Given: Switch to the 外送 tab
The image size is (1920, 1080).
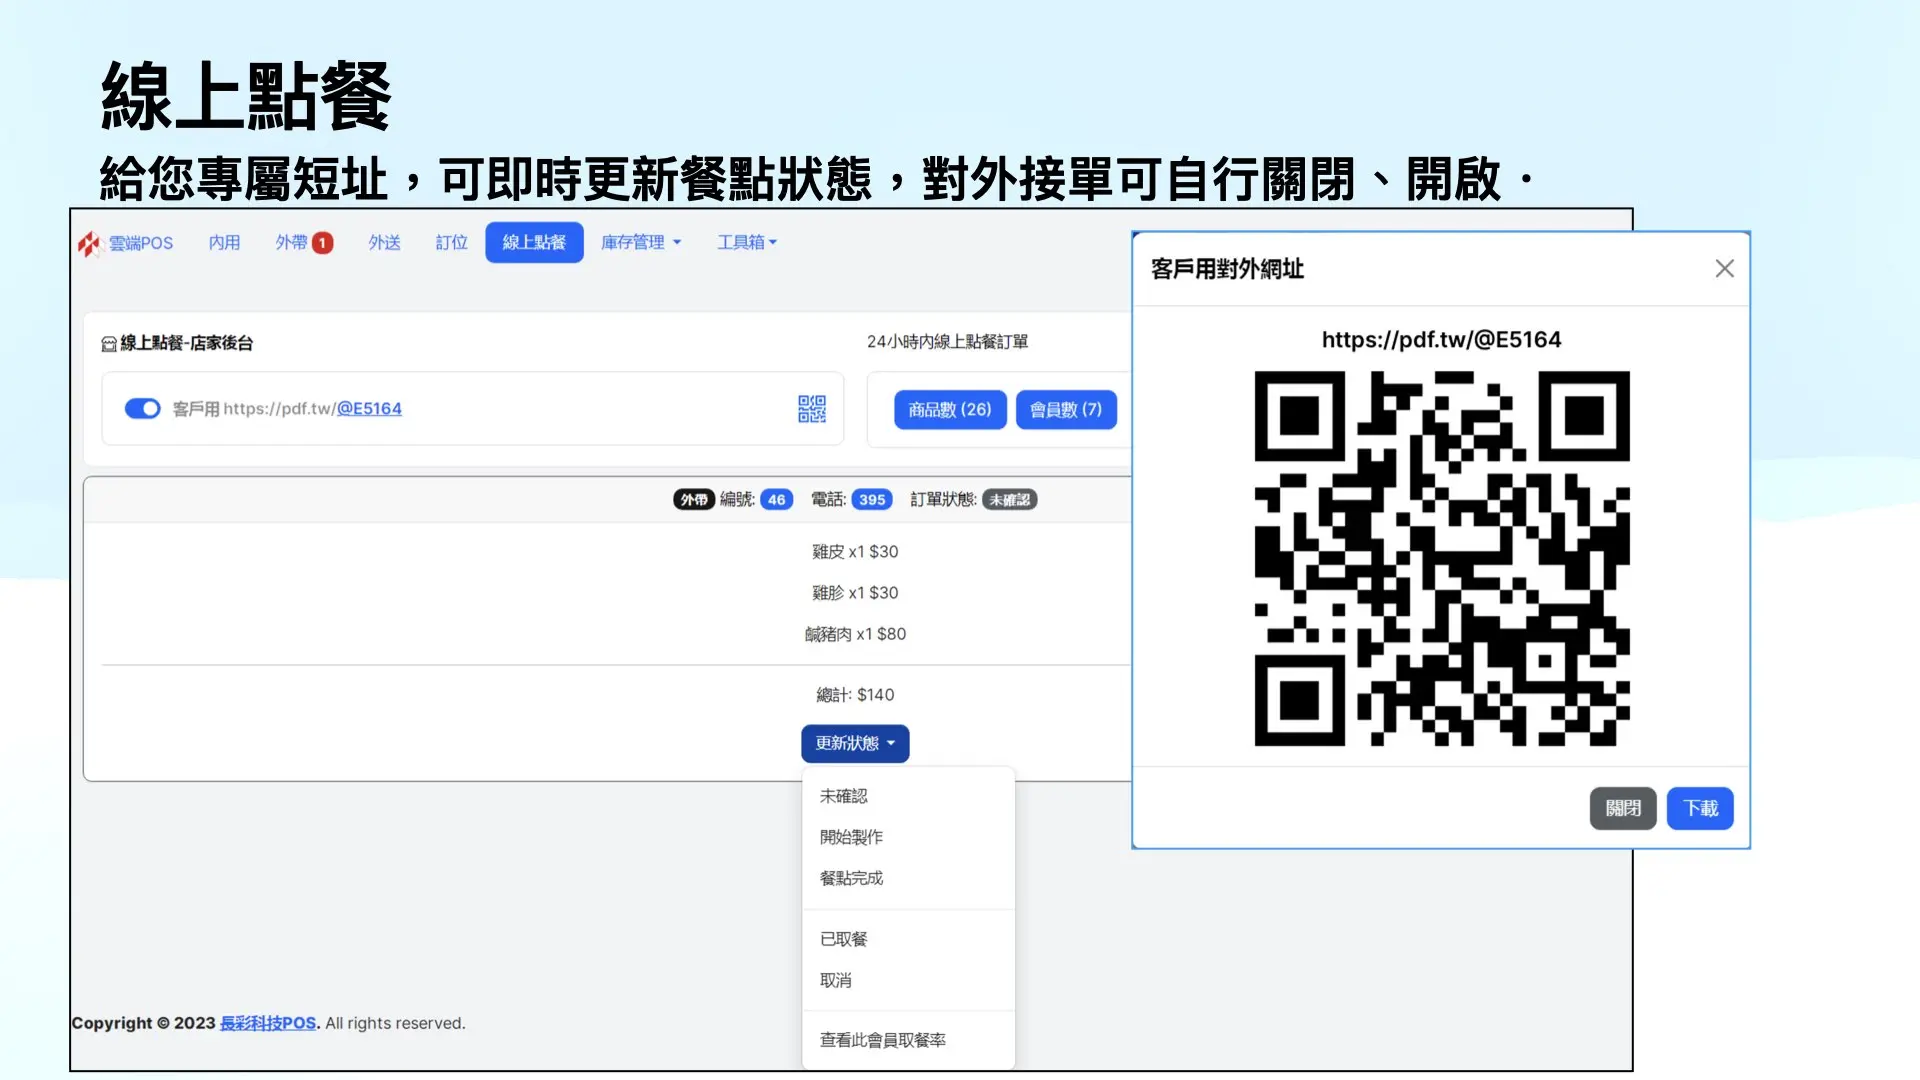Looking at the screenshot, I should pyautogui.click(x=384, y=242).
